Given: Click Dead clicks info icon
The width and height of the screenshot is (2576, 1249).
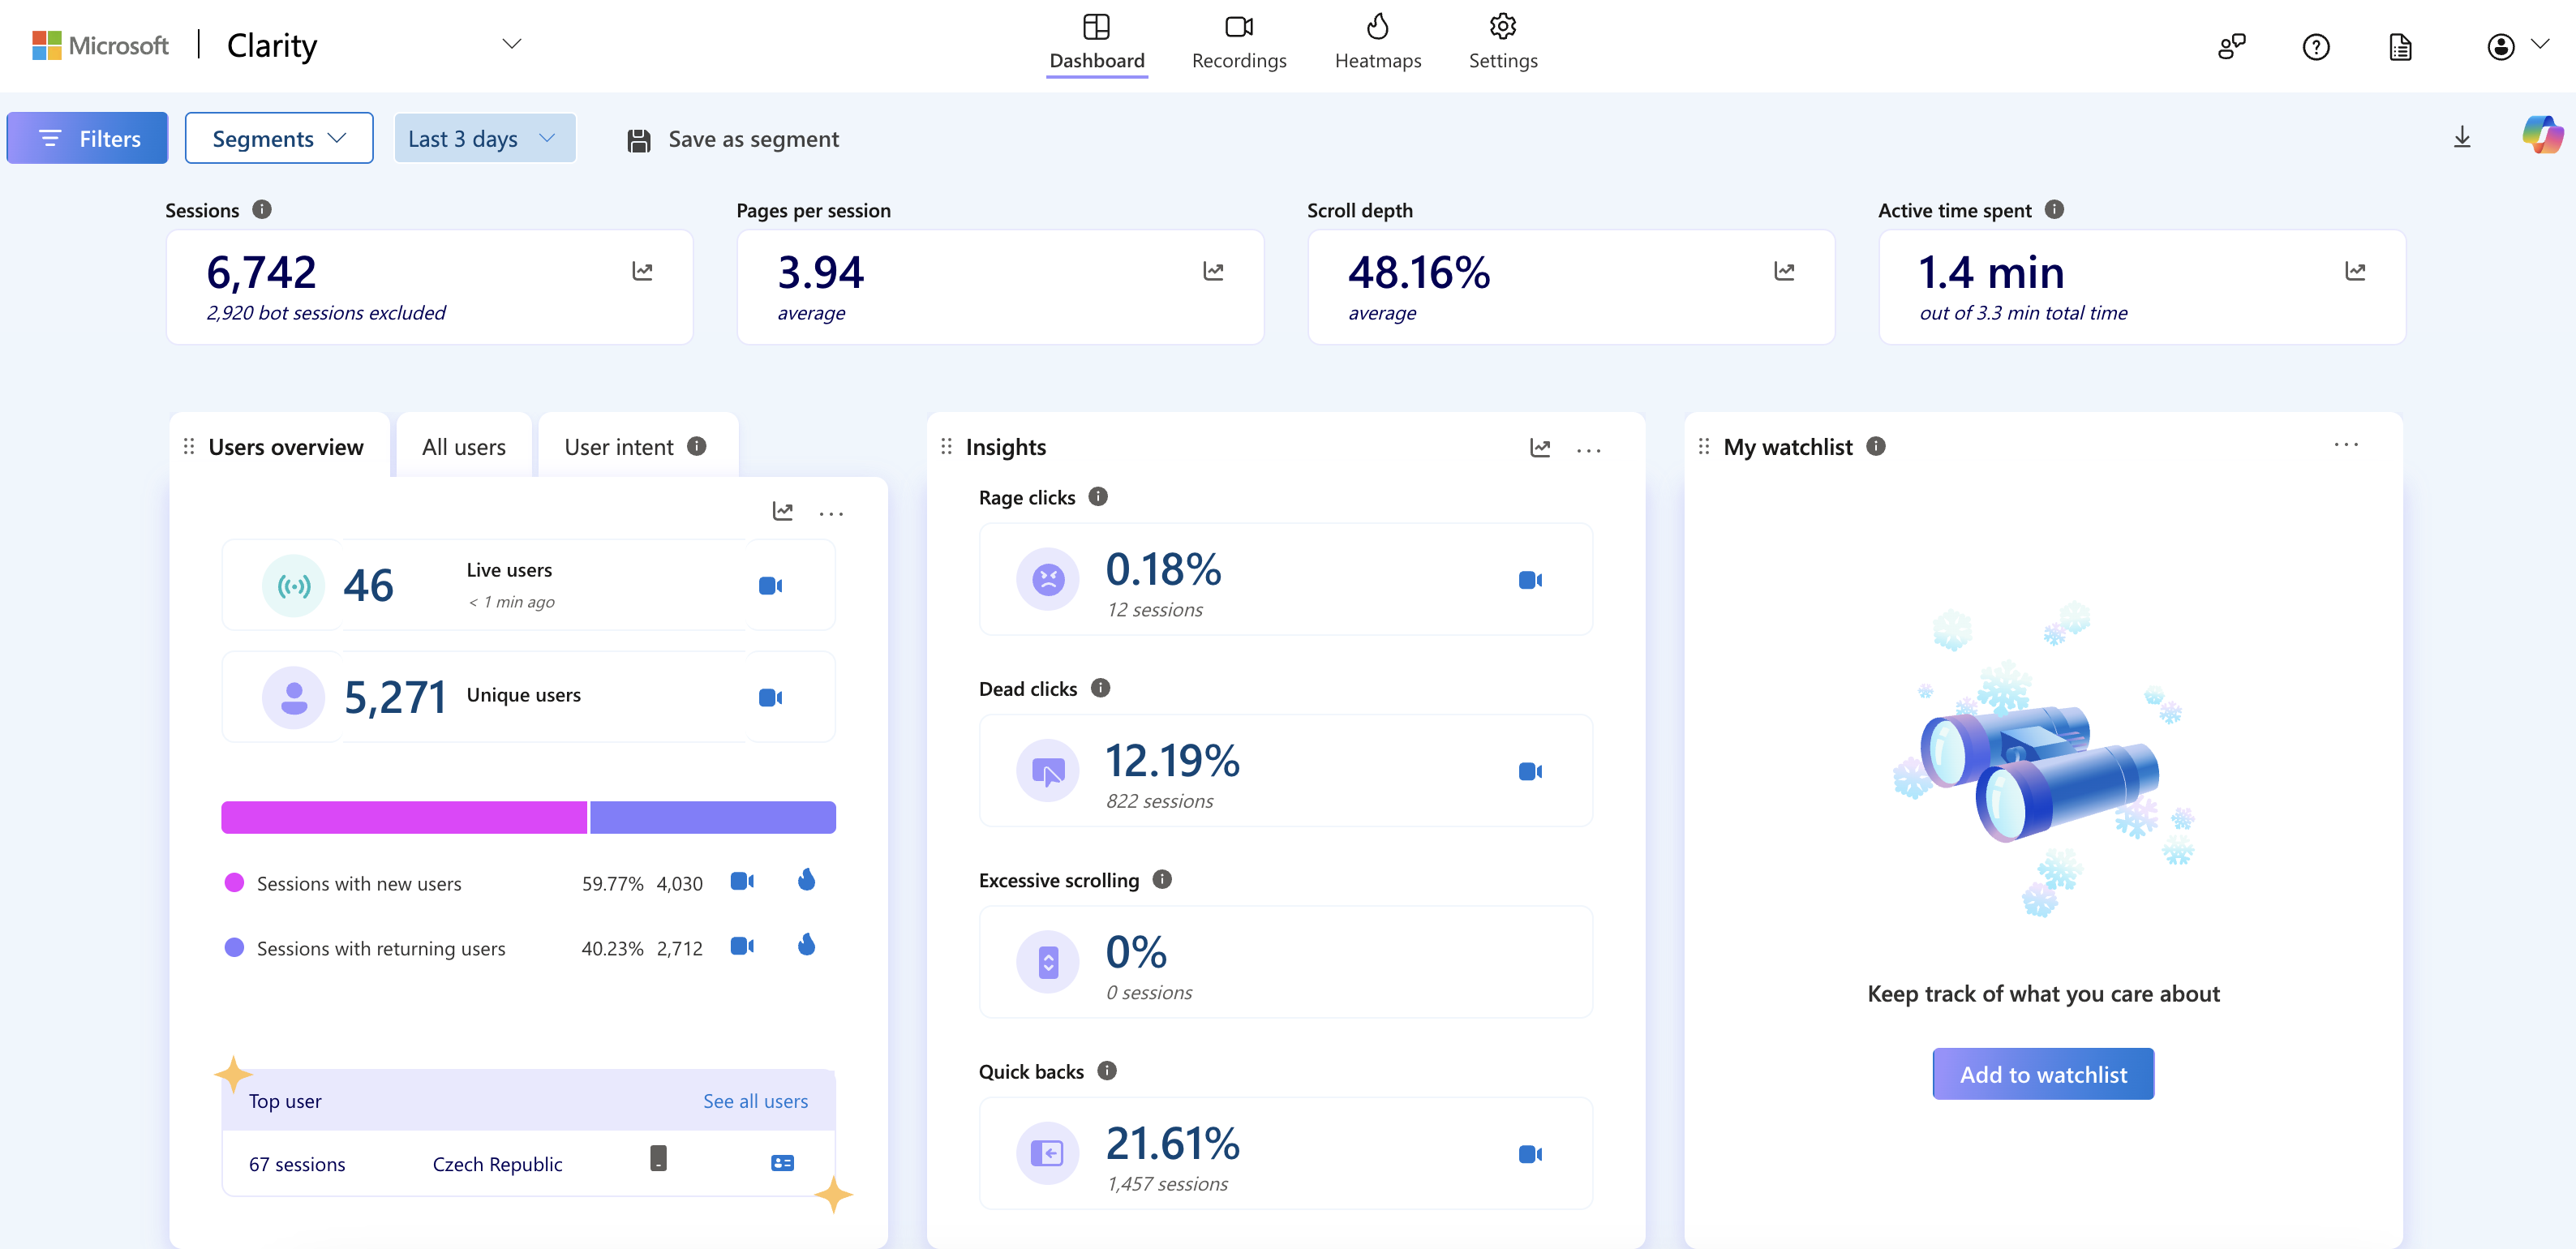Looking at the screenshot, I should [x=1100, y=688].
